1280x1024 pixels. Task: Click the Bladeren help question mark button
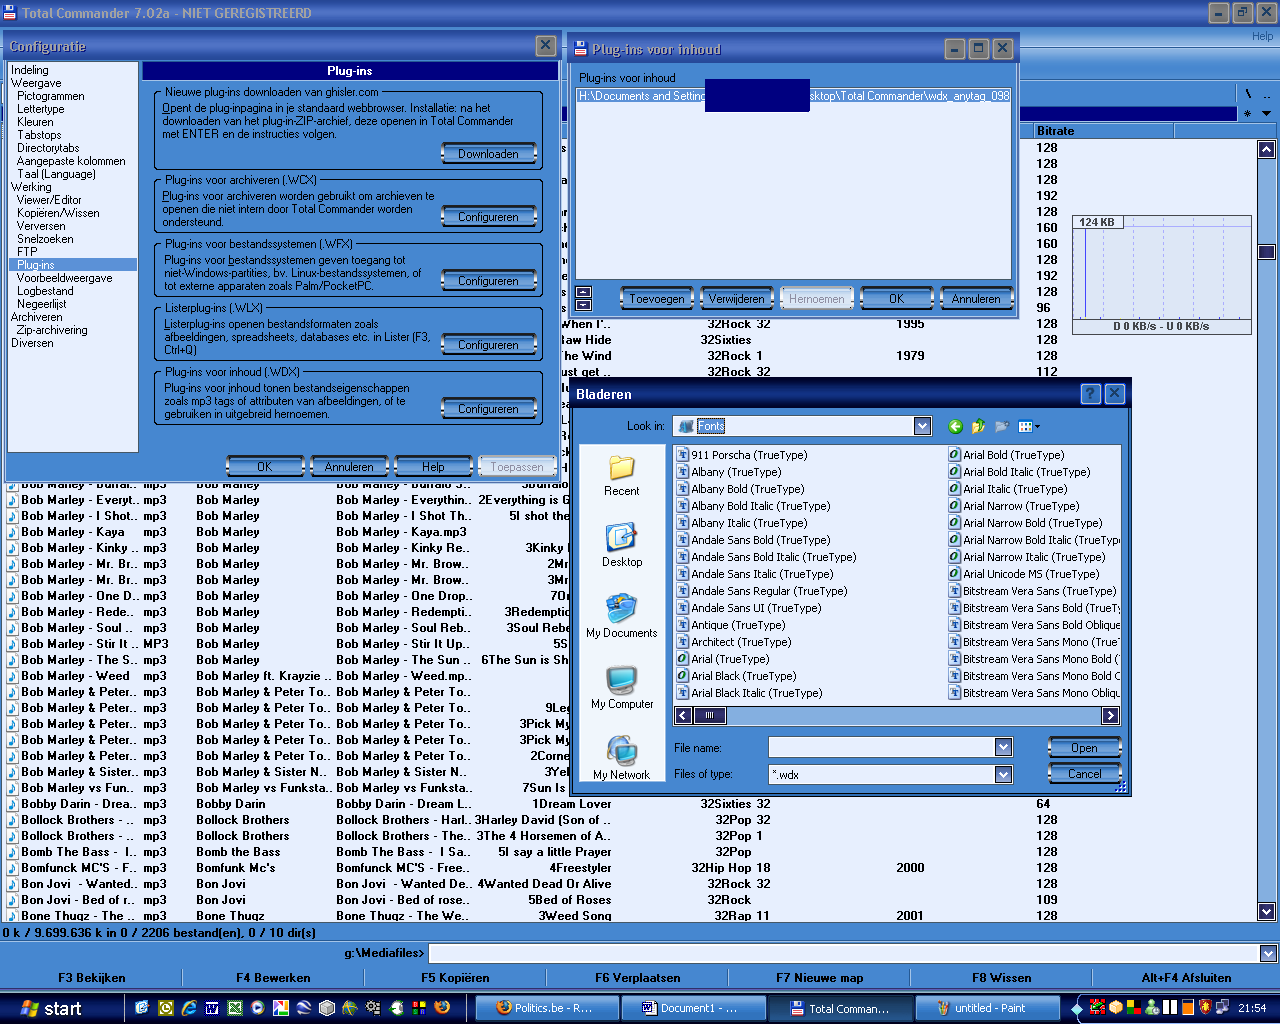[x=1091, y=394]
